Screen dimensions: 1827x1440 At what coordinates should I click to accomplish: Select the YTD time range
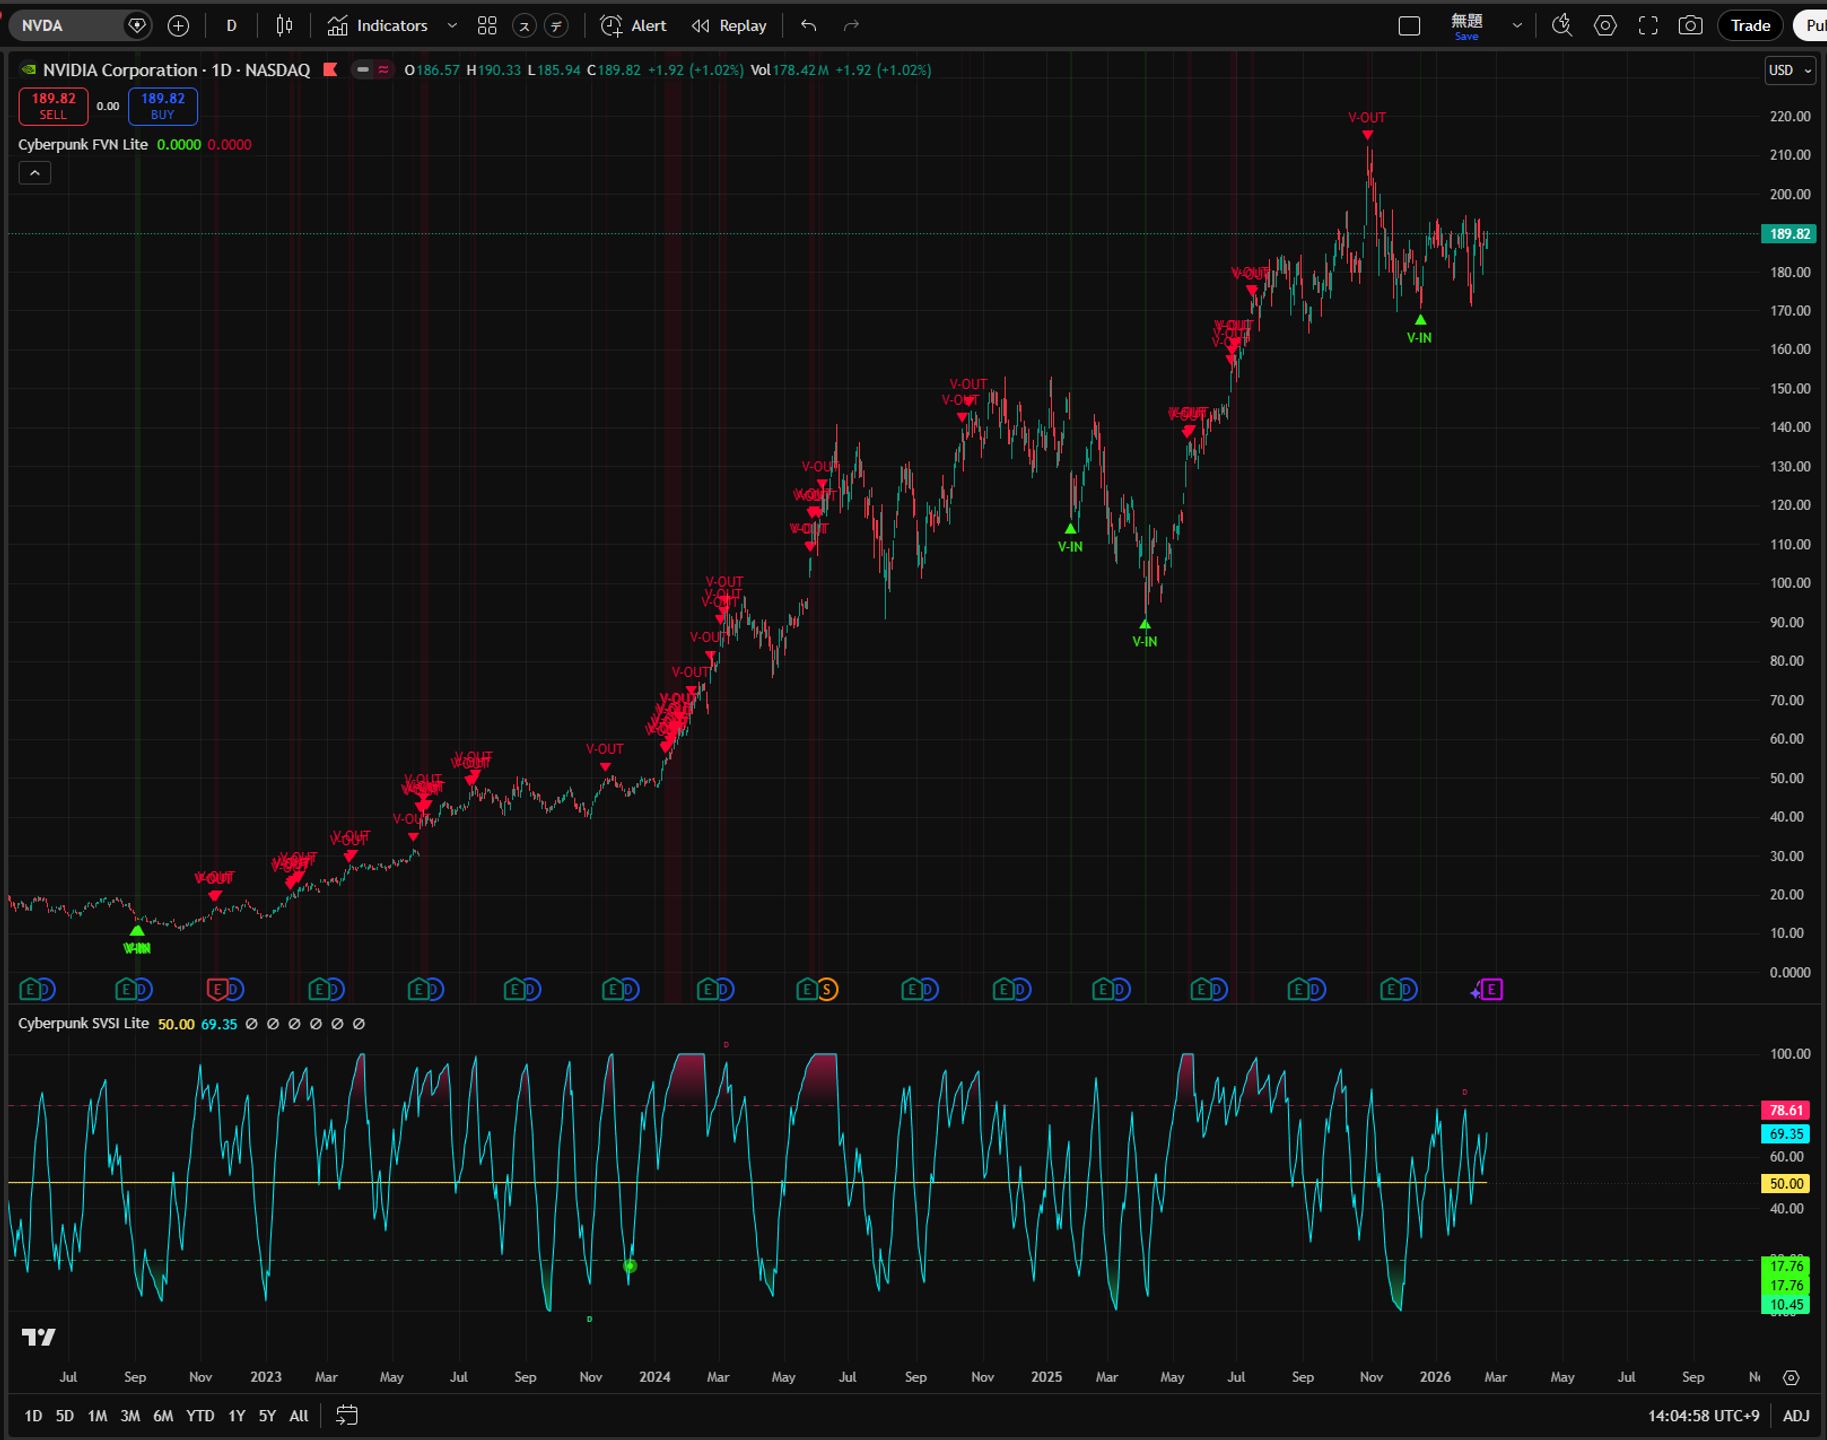200,1415
